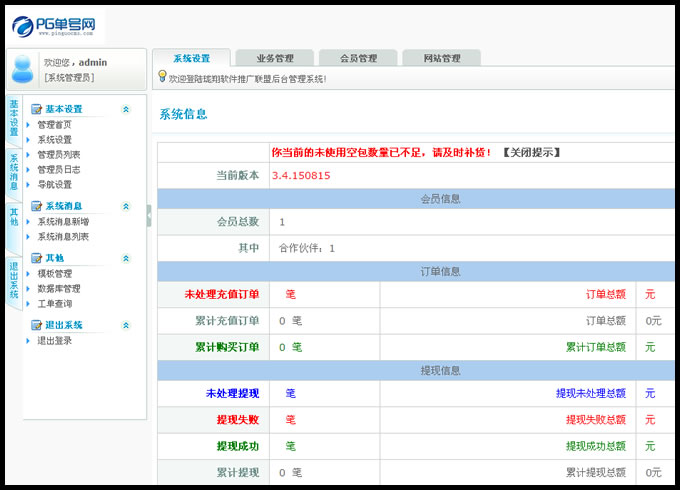Open the 网站管理 tab

click(x=441, y=58)
